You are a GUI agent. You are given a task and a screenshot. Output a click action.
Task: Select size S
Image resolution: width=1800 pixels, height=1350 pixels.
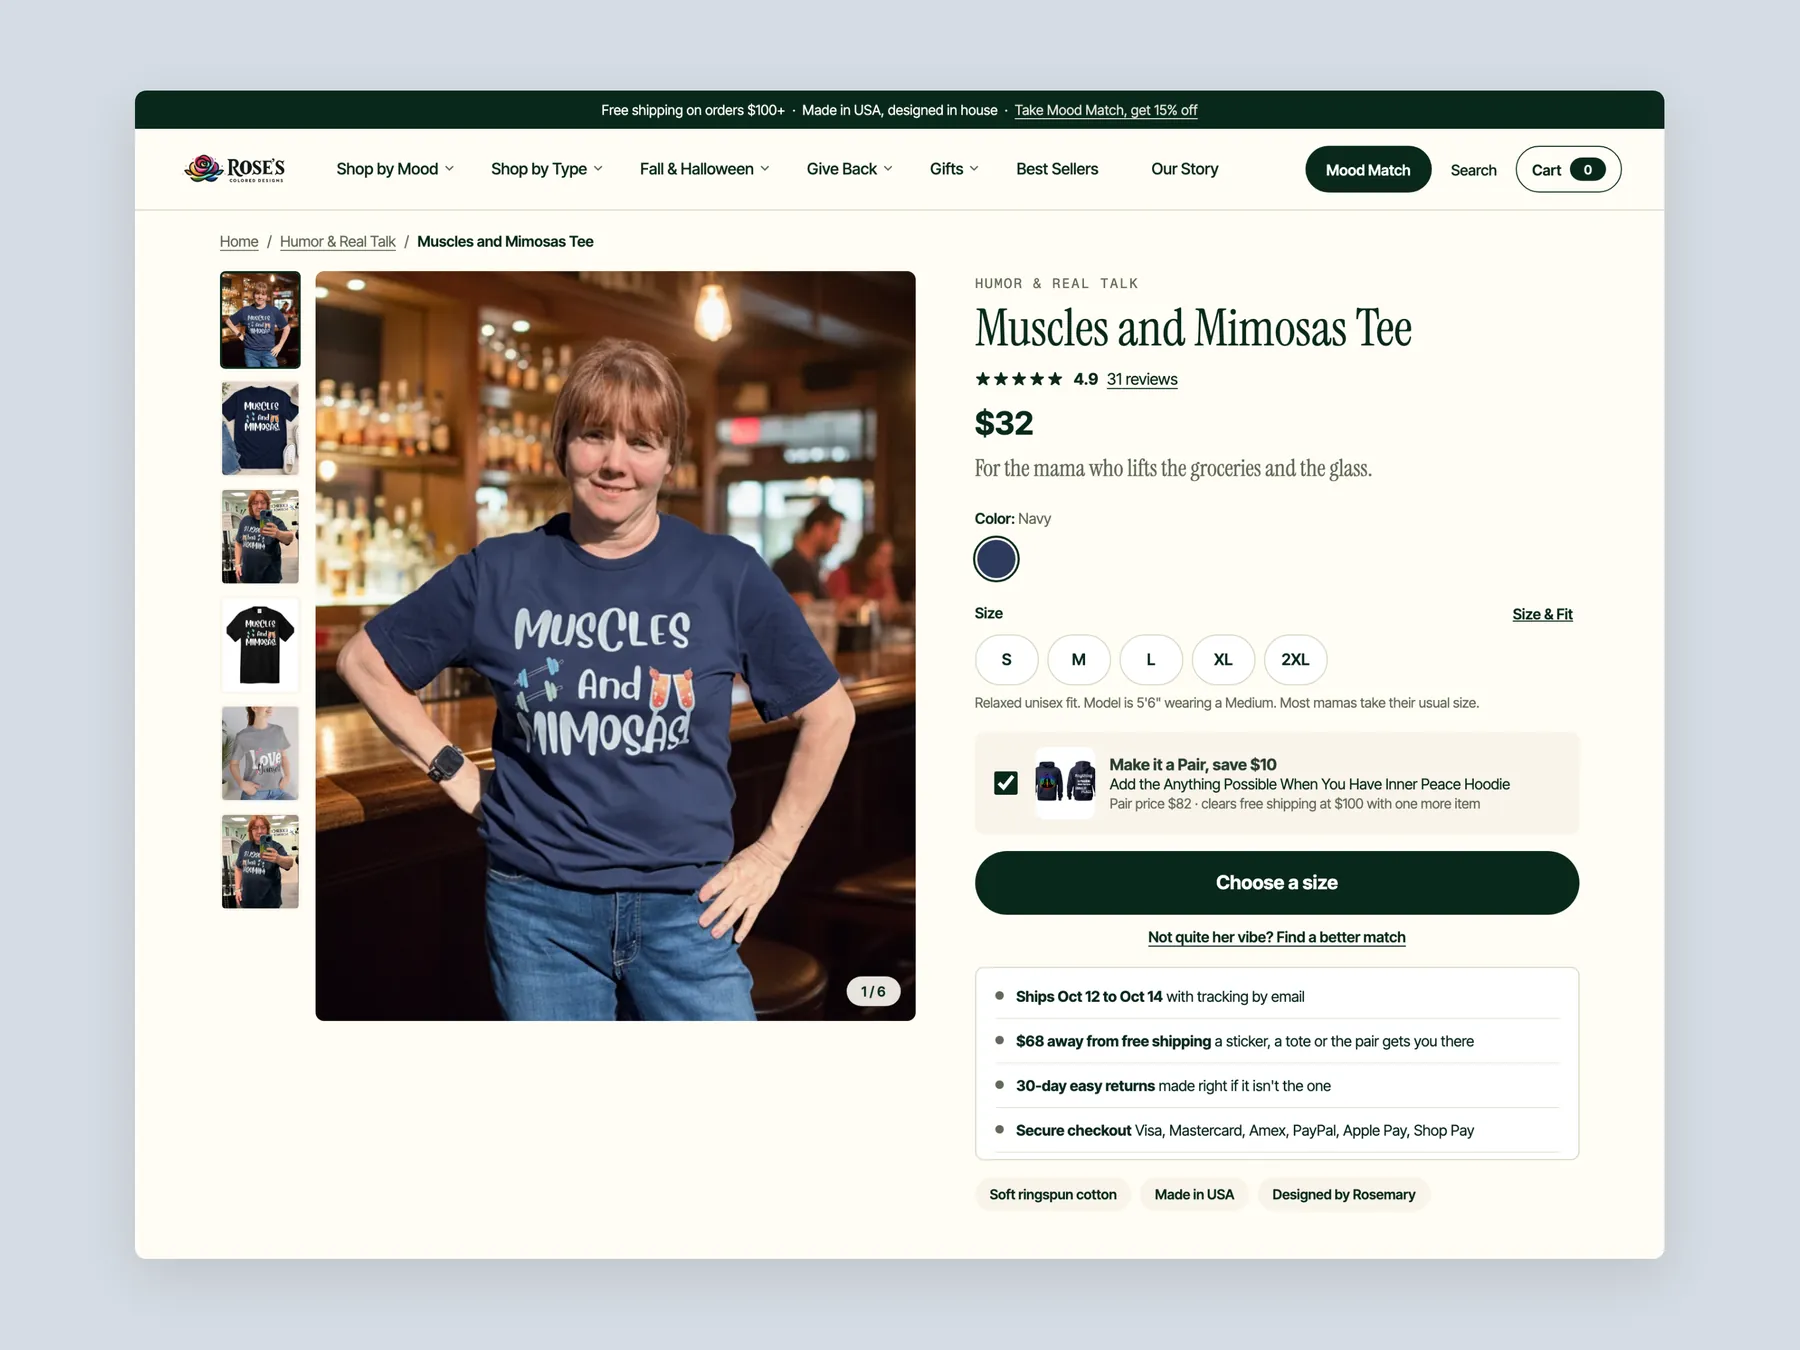point(1006,660)
